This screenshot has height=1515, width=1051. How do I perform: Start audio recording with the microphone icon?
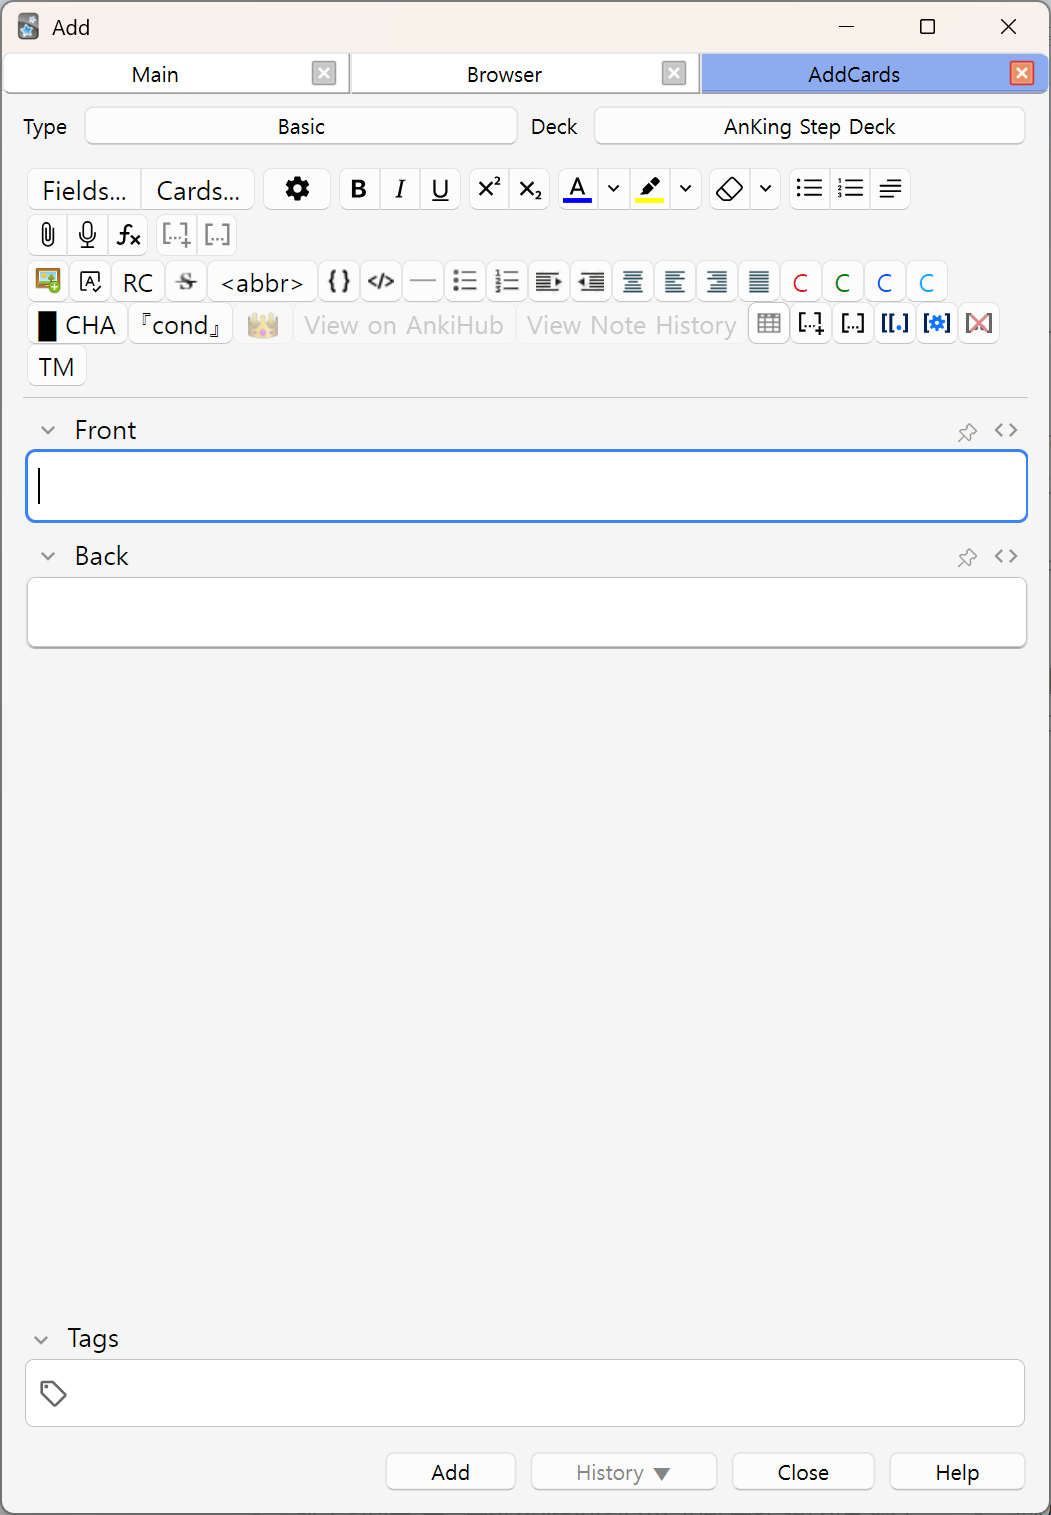coord(88,235)
